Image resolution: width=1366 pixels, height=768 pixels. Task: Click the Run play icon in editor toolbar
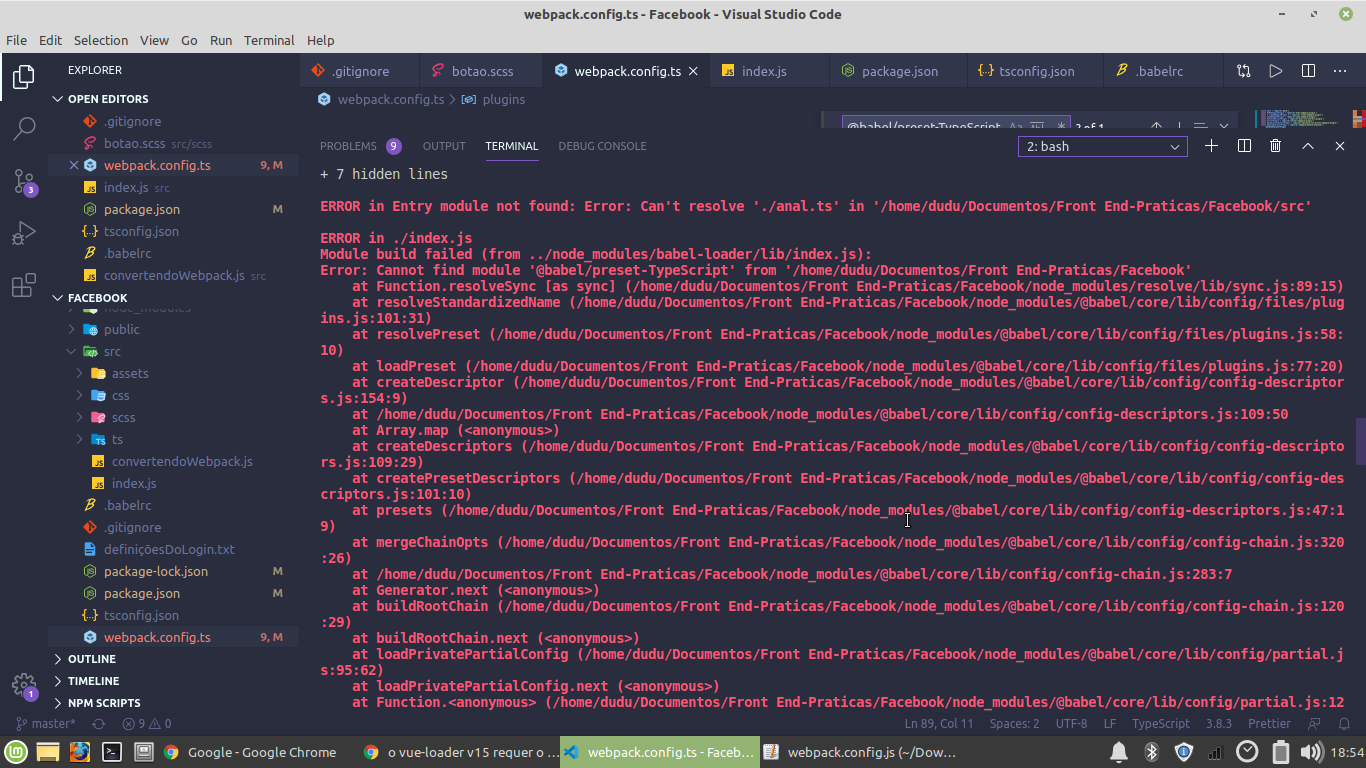[x=1276, y=71]
